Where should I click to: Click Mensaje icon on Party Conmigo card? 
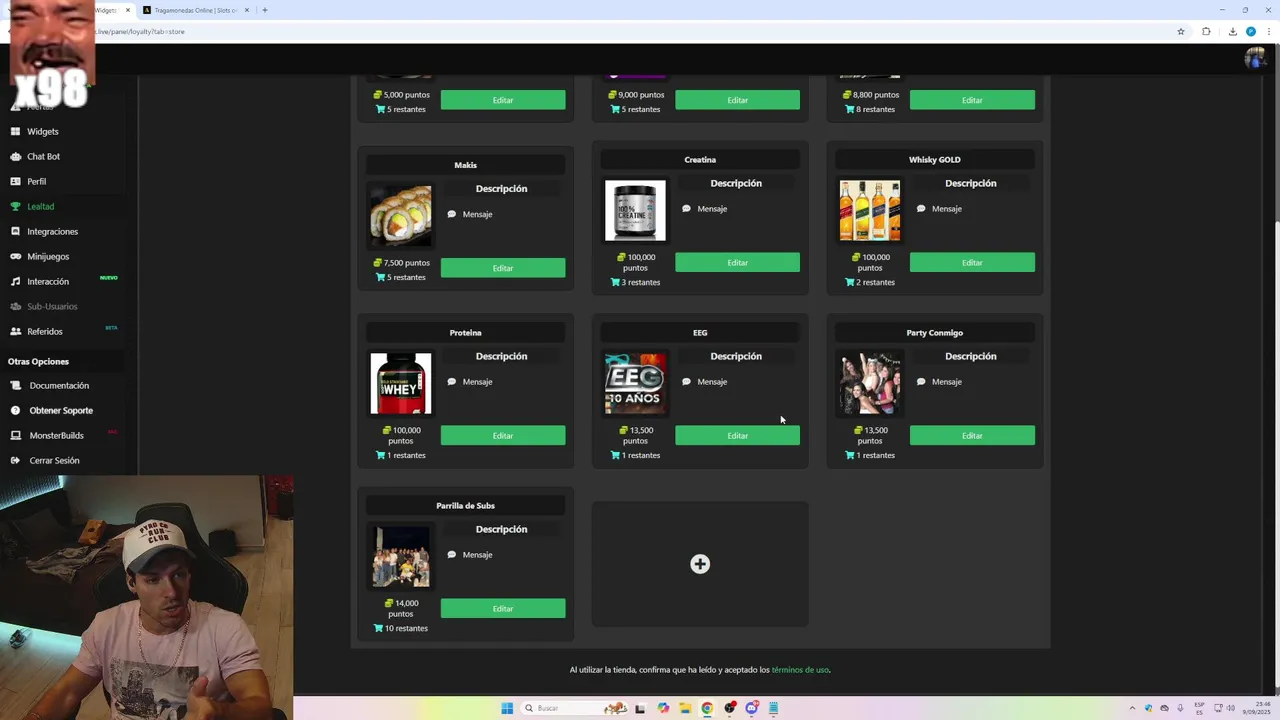921,382
